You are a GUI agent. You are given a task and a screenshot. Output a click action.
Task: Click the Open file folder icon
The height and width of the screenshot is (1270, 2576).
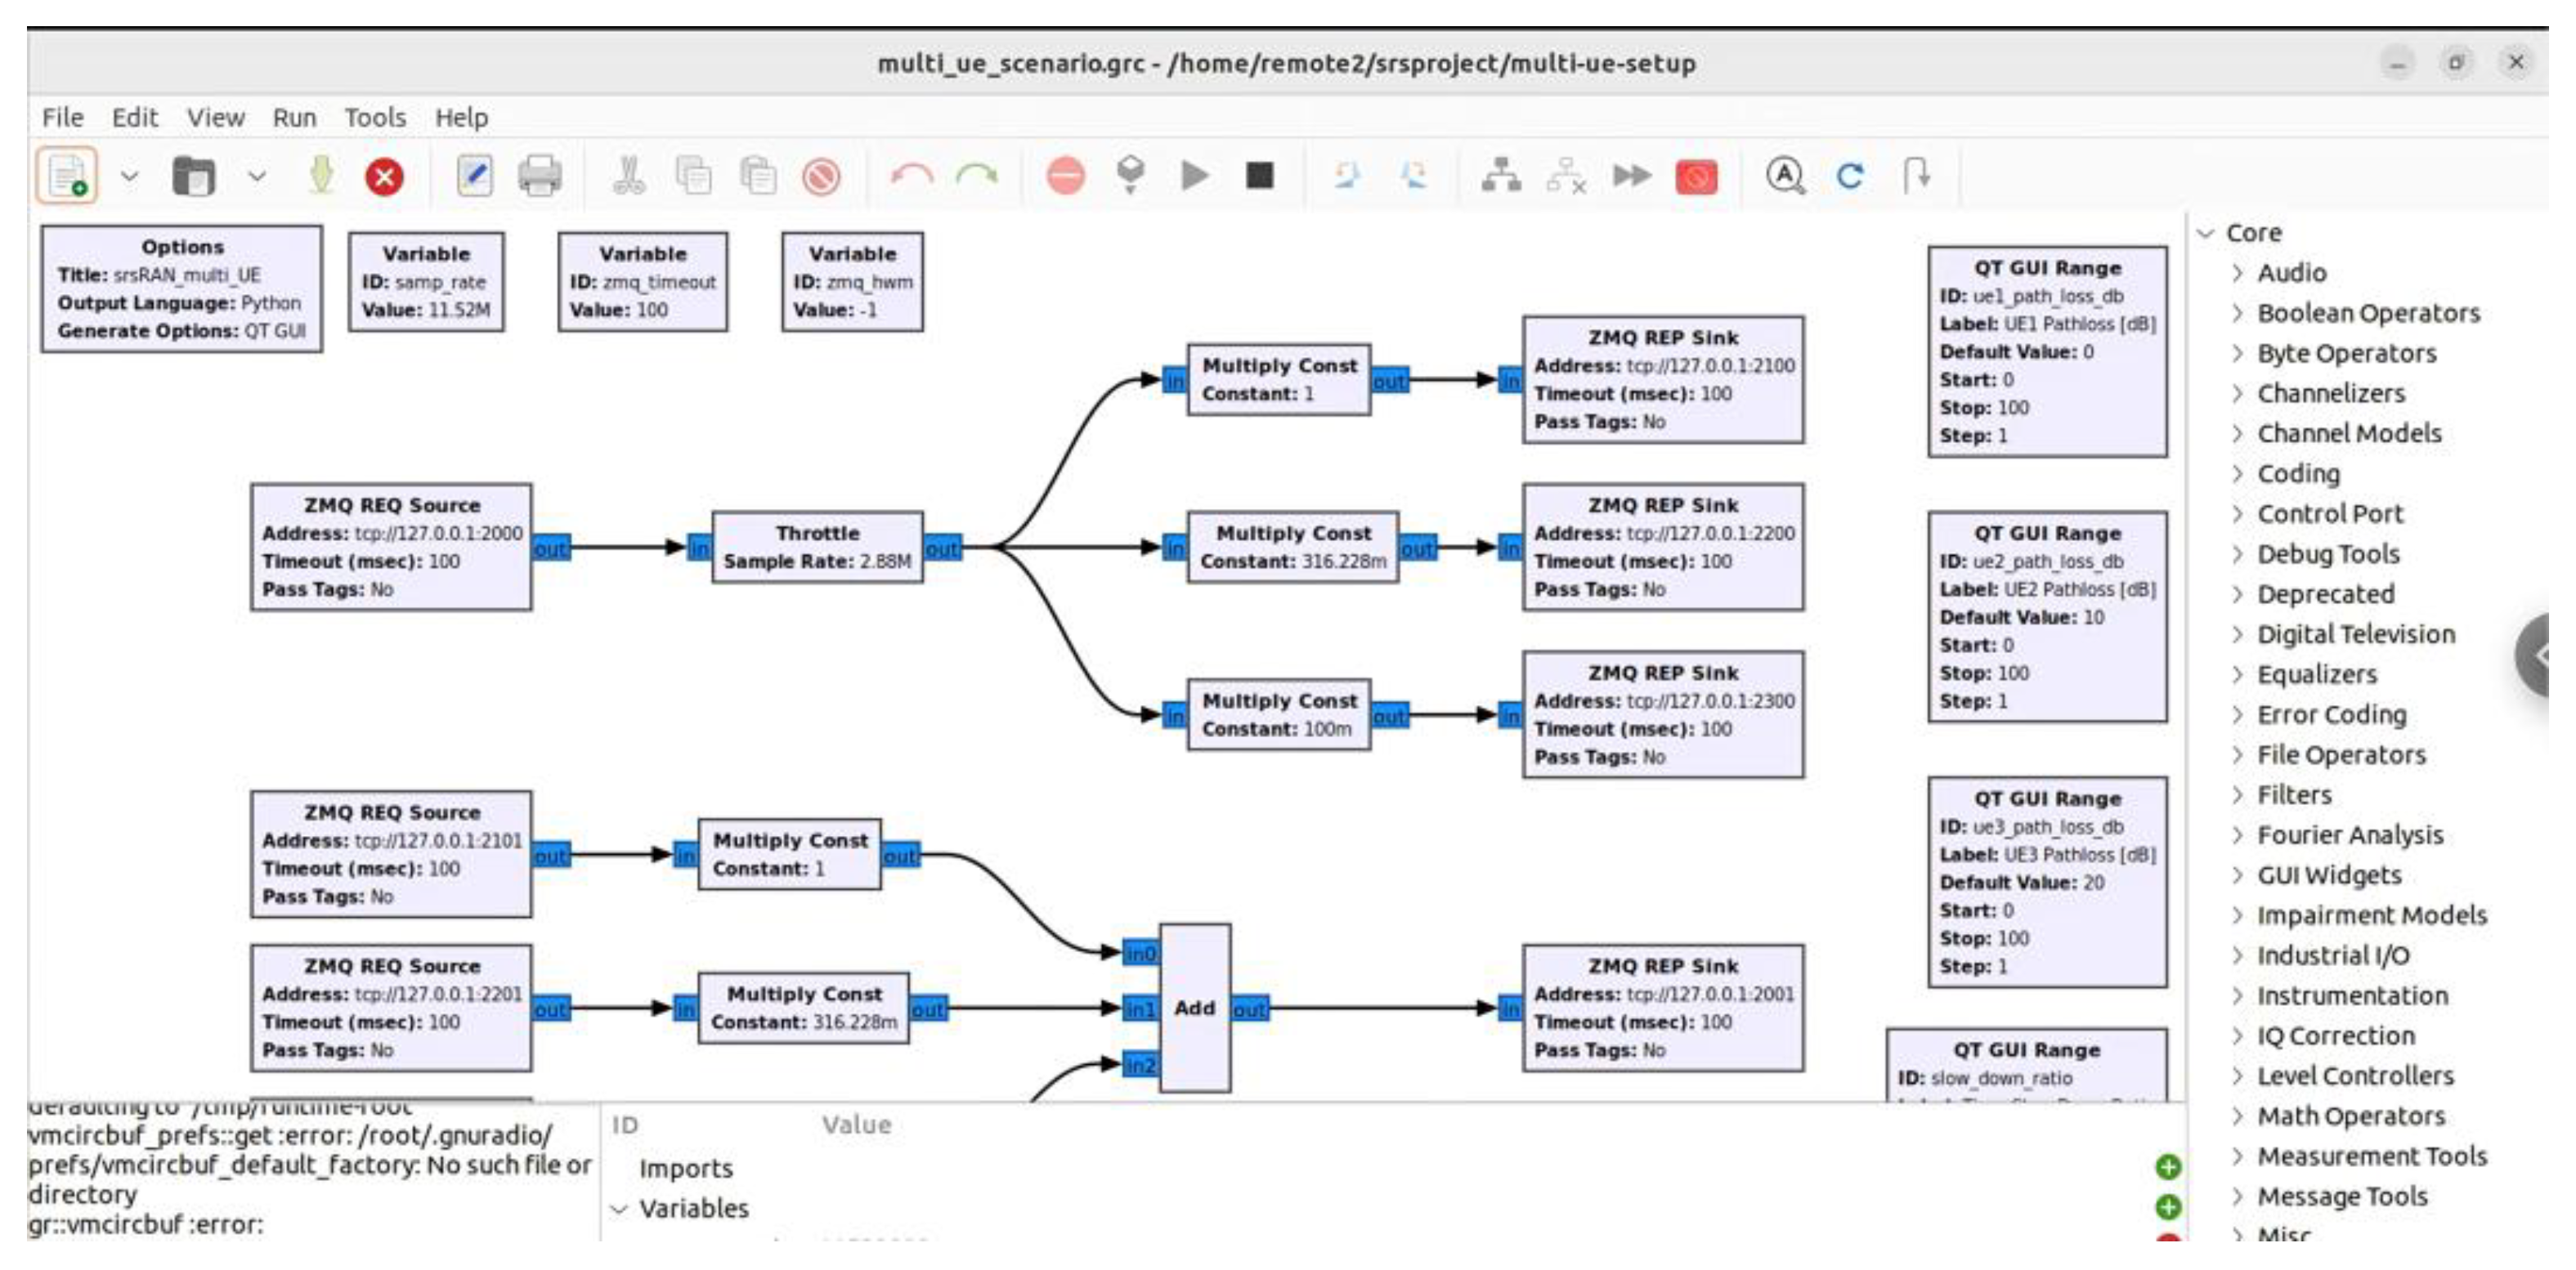[x=193, y=177]
